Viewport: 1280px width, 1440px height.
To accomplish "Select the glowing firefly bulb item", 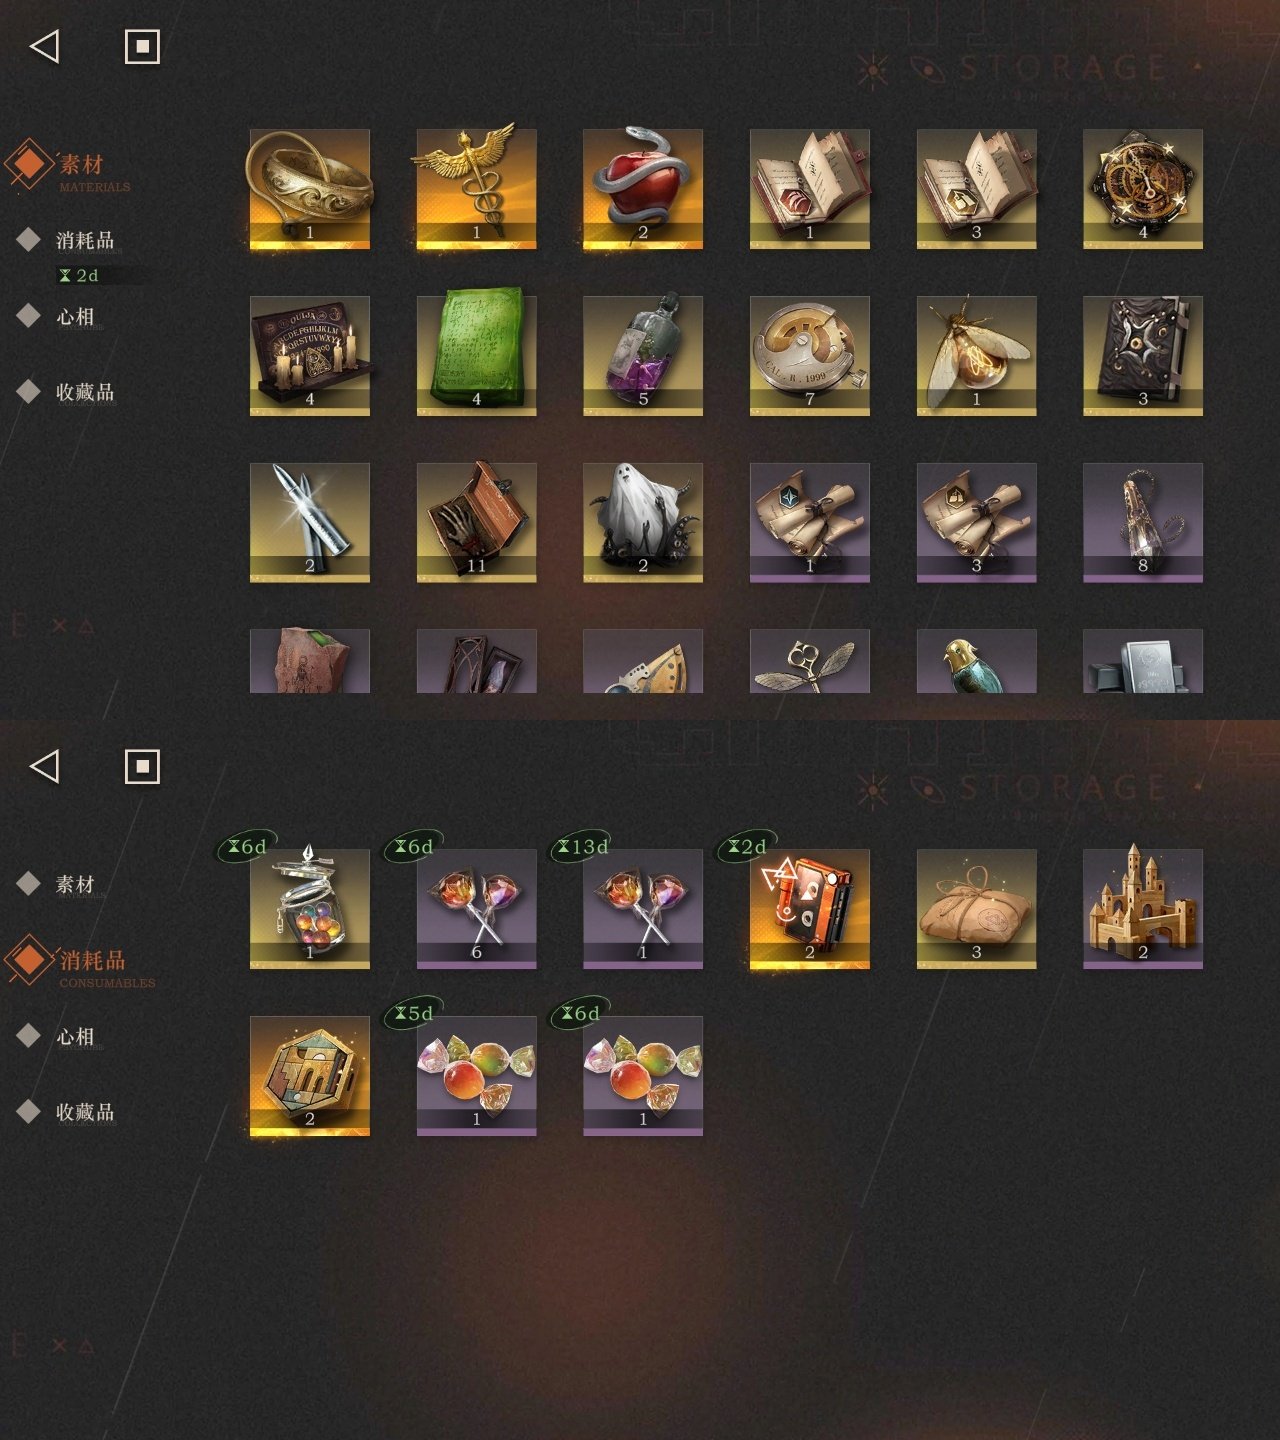I will tap(976, 355).
